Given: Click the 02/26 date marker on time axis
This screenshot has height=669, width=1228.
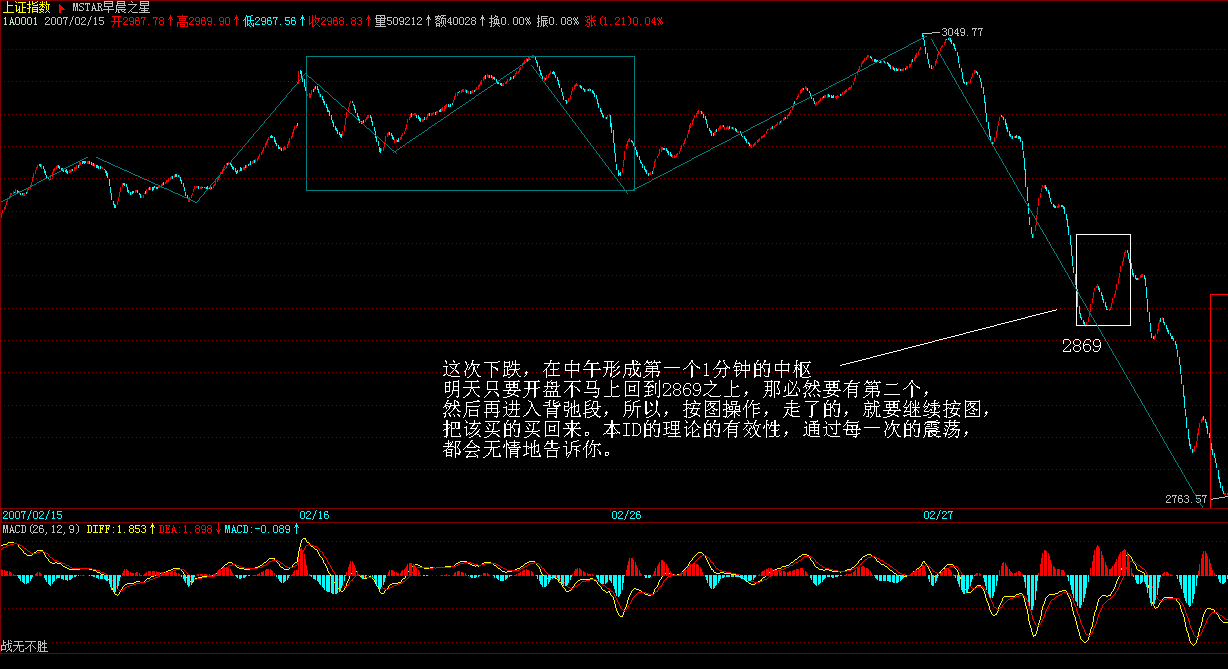Looking at the screenshot, I should (626, 515).
